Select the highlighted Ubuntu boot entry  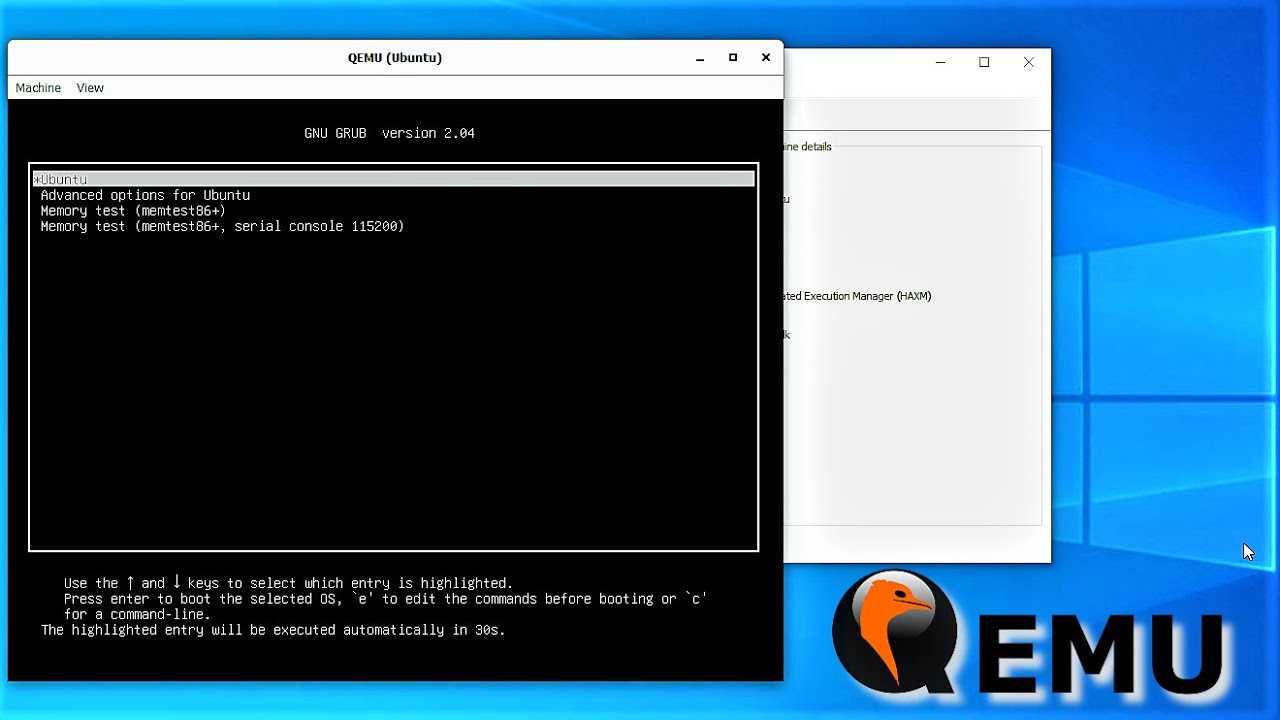pos(393,179)
